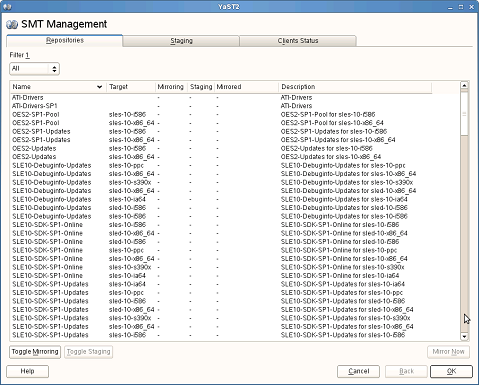Click the Mirror Now button
Viewport: 479px width, 385px height.
[x=448, y=352]
